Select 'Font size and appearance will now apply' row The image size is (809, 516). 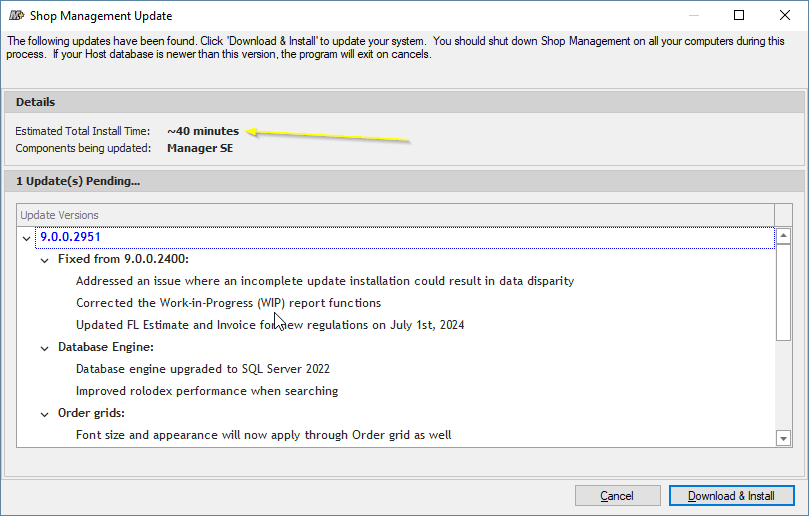point(264,435)
